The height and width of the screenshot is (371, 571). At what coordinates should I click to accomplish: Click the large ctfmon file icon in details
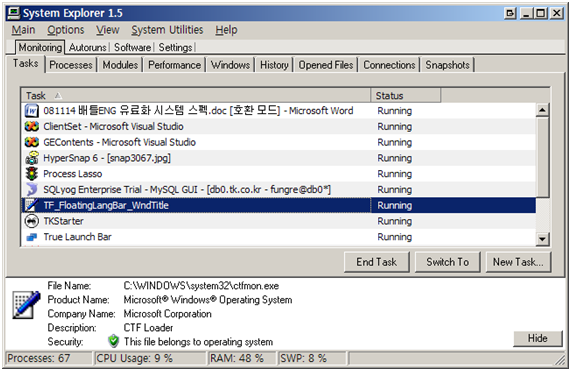pos(26,305)
